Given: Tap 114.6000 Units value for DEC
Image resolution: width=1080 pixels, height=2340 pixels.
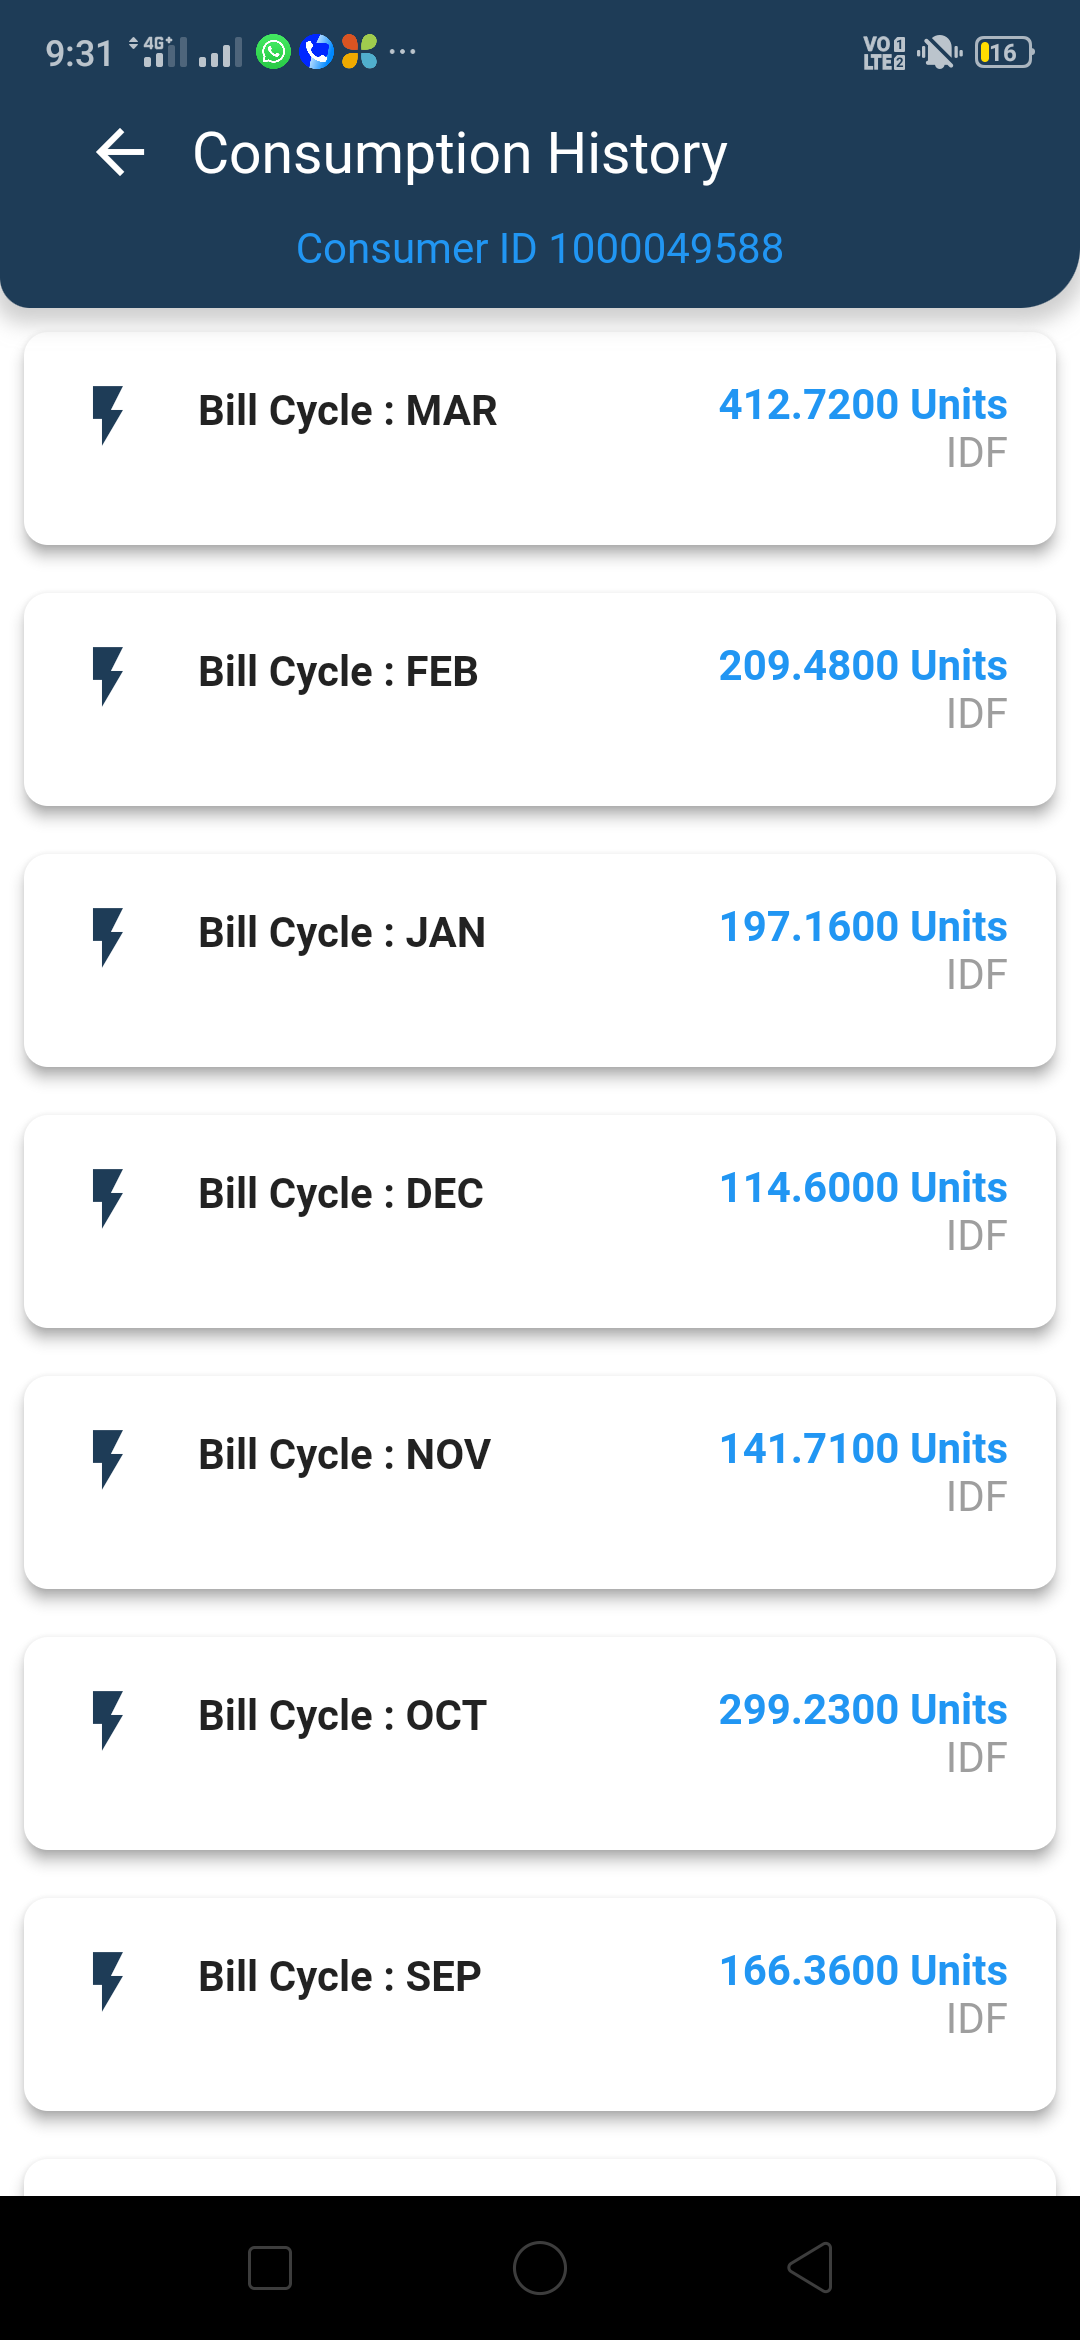Looking at the screenshot, I should click(862, 1188).
